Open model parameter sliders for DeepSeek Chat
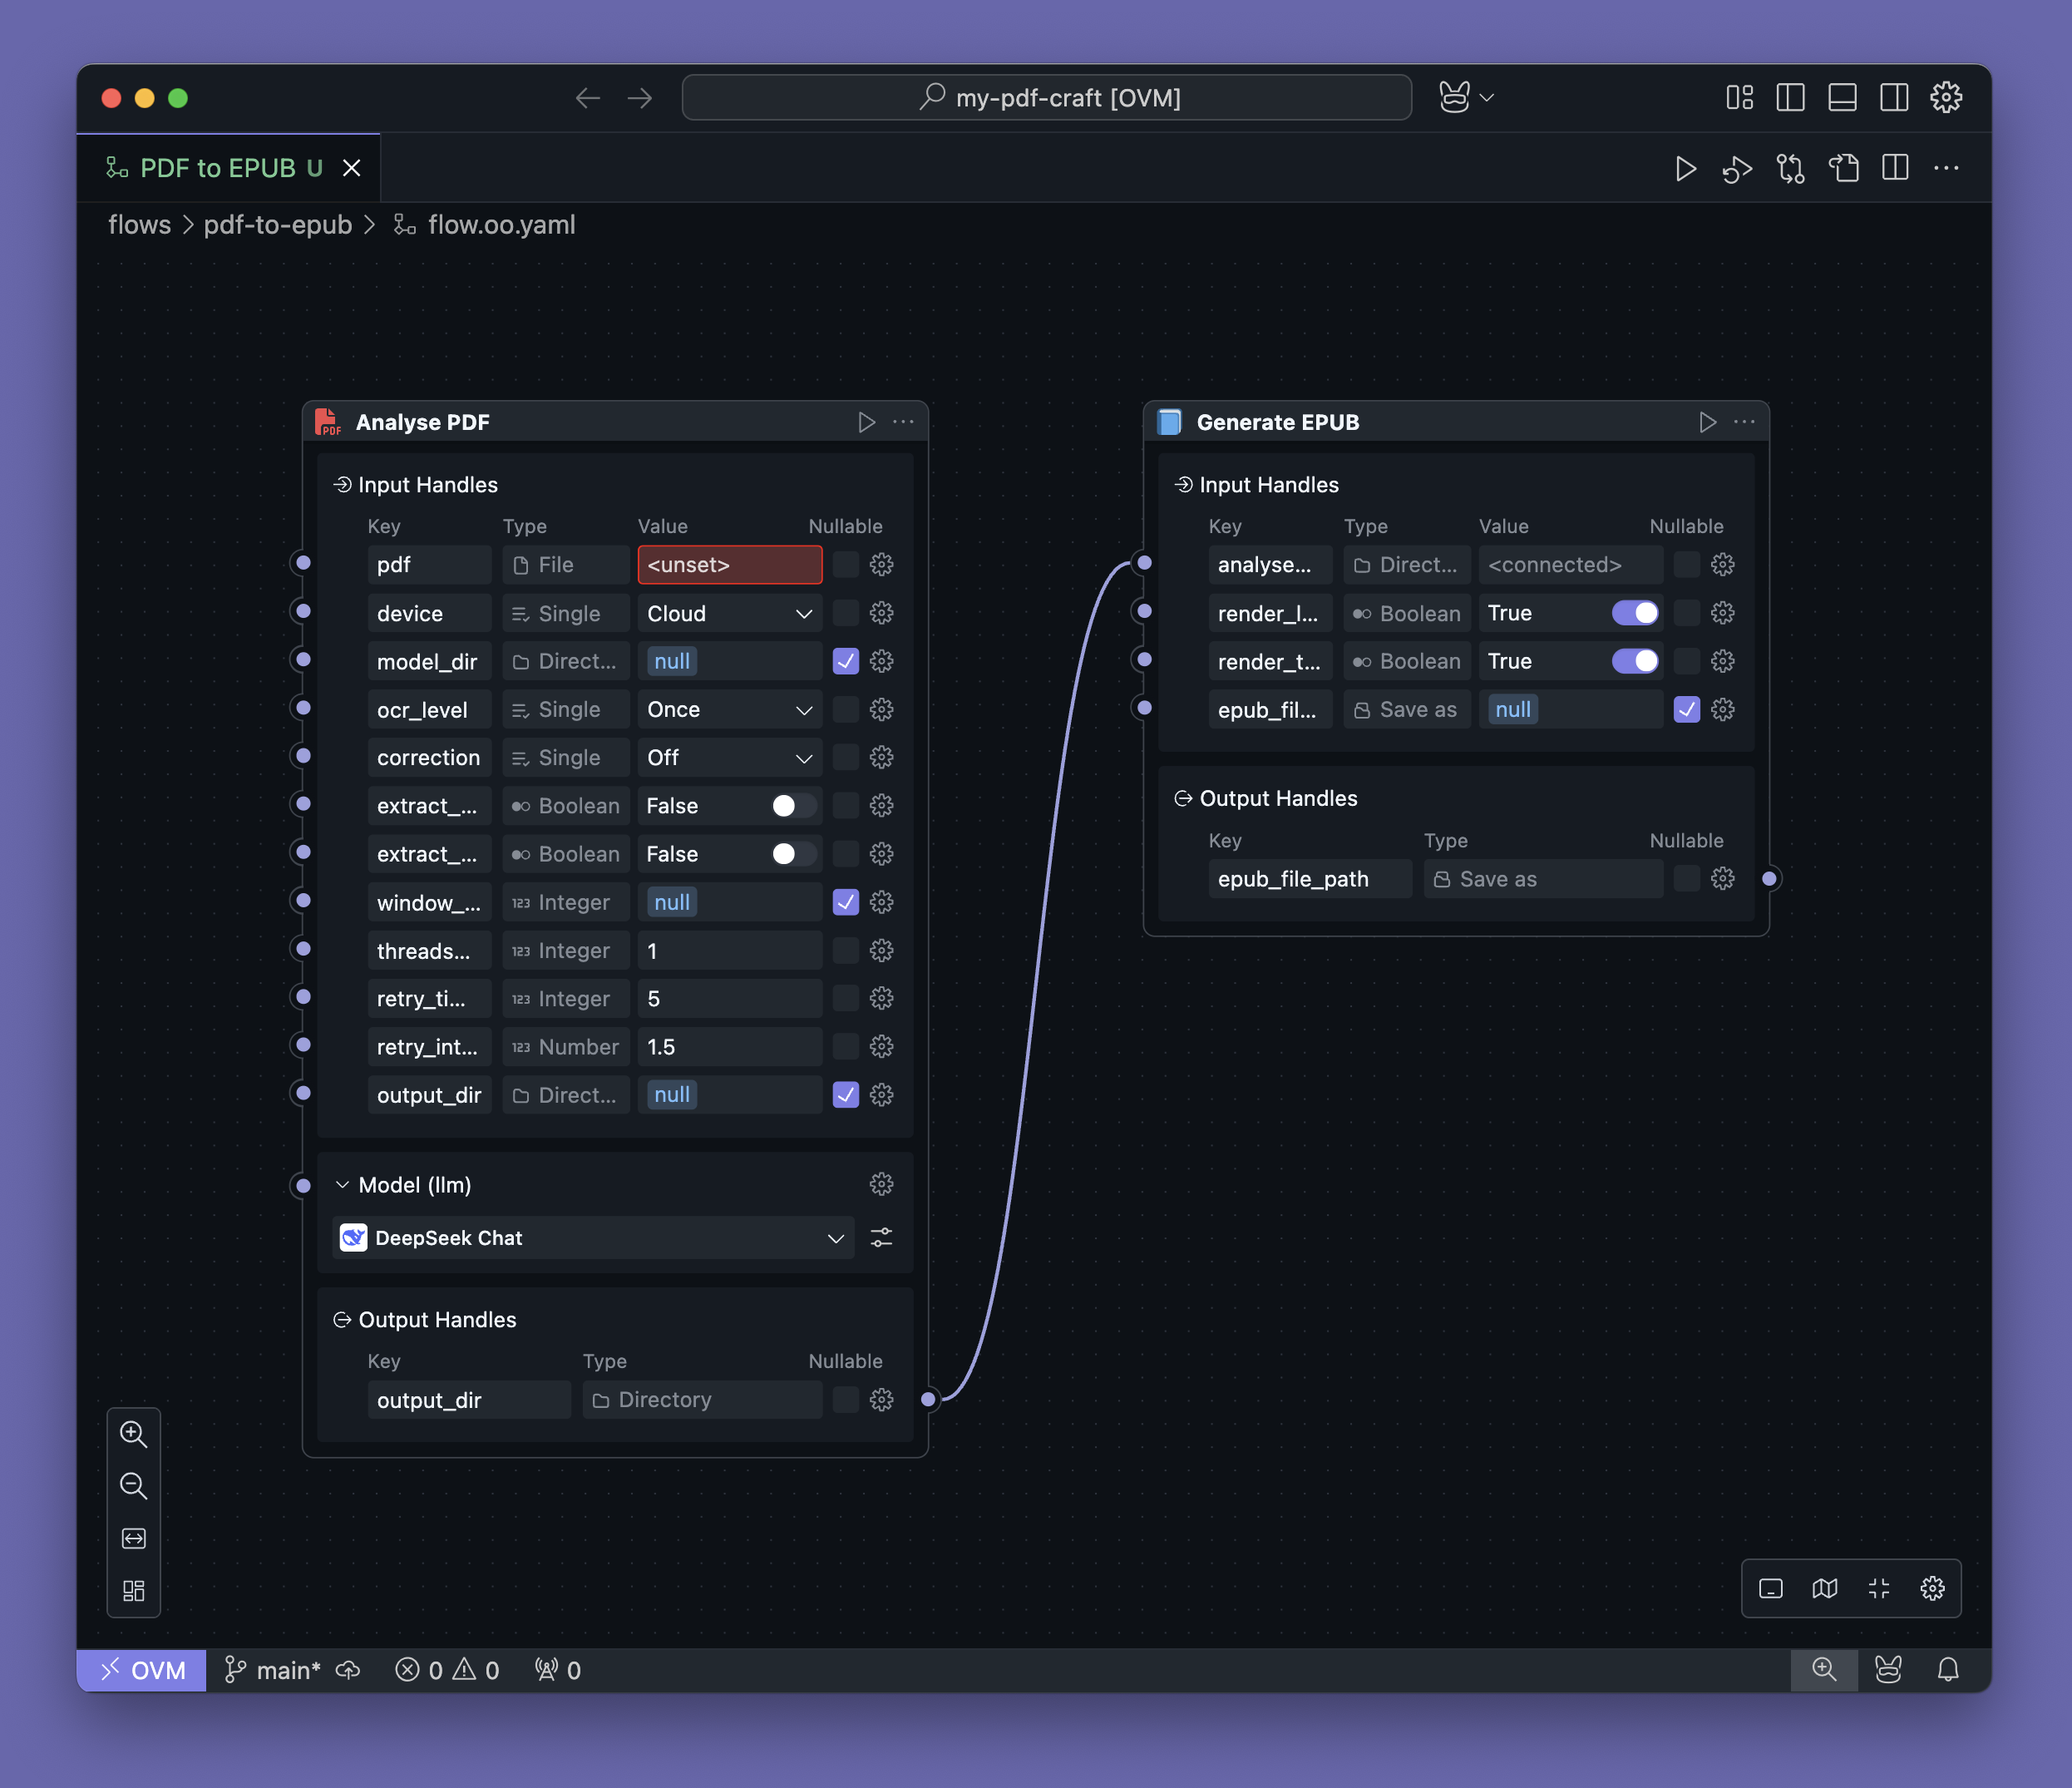Image resolution: width=2072 pixels, height=1788 pixels. [881, 1238]
